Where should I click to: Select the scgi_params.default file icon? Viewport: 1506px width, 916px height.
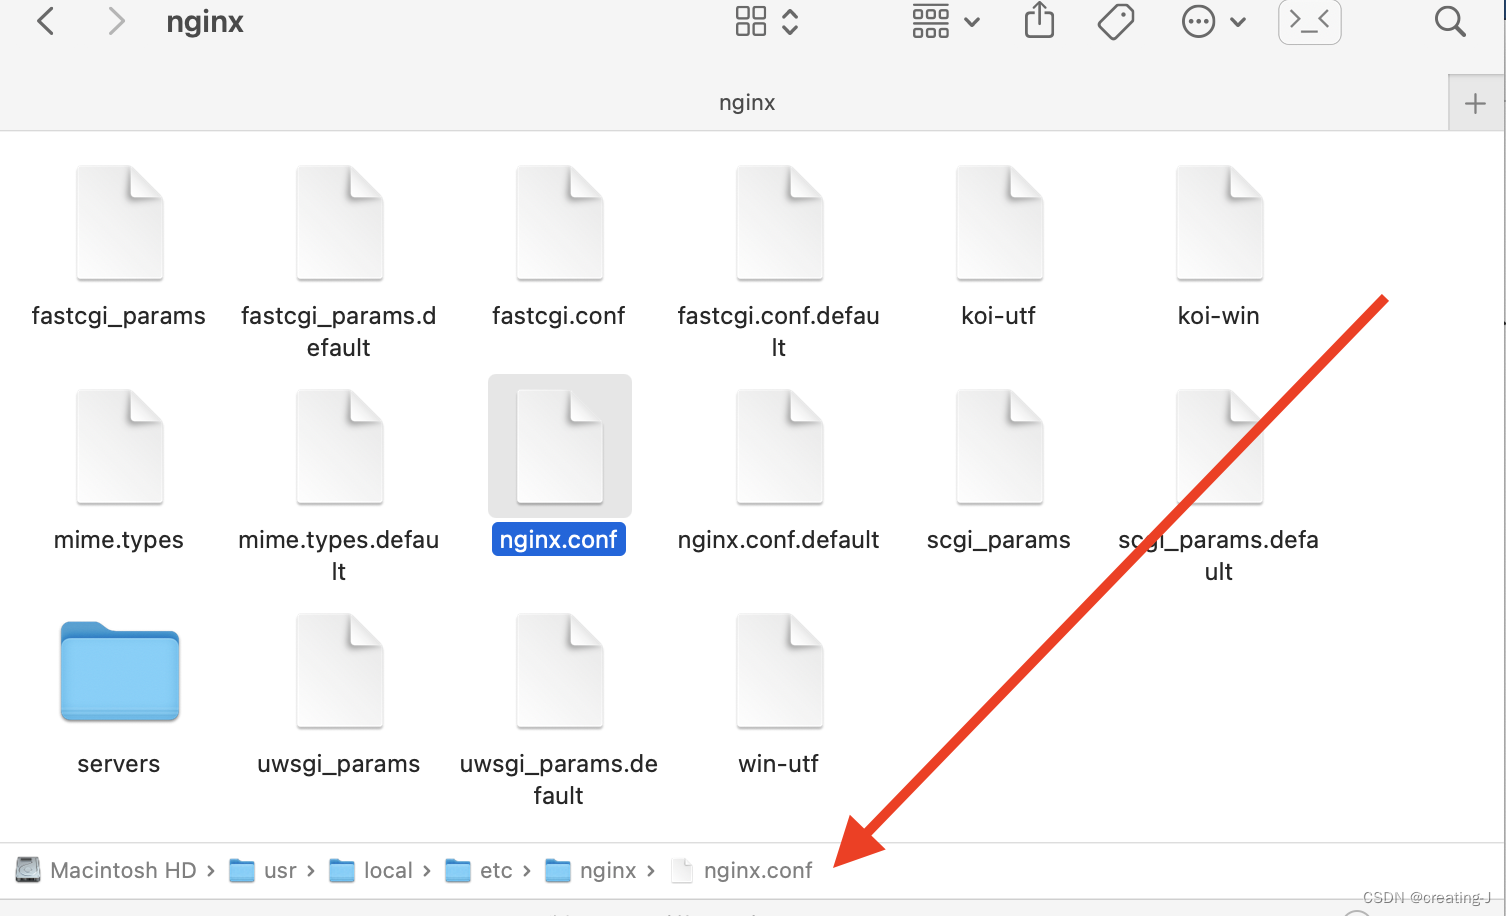(1220, 447)
